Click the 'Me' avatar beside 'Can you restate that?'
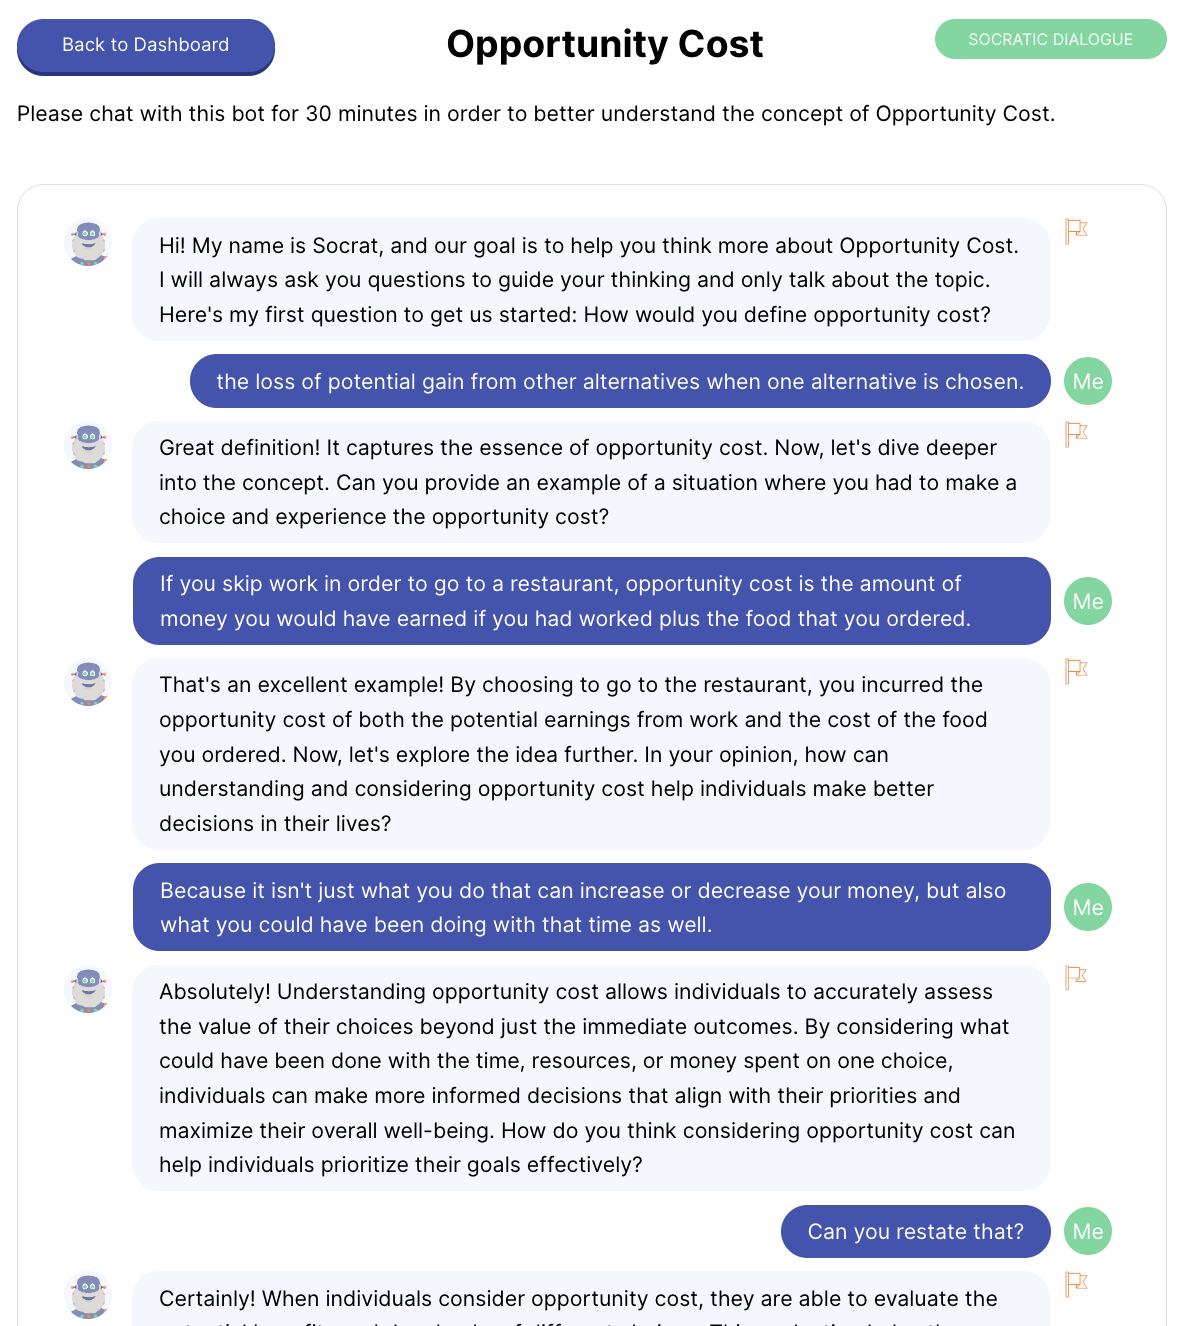The height and width of the screenshot is (1326, 1194). (1087, 1231)
